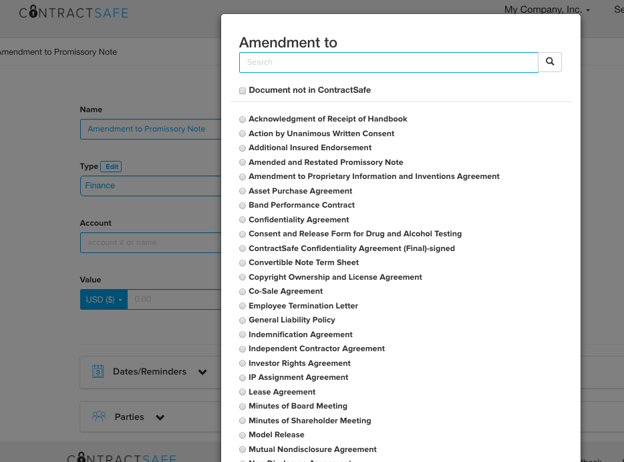This screenshot has height=462, width=624.
Task: Select Minutes of Shareholder Meeting
Action: (x=242, y=421)
